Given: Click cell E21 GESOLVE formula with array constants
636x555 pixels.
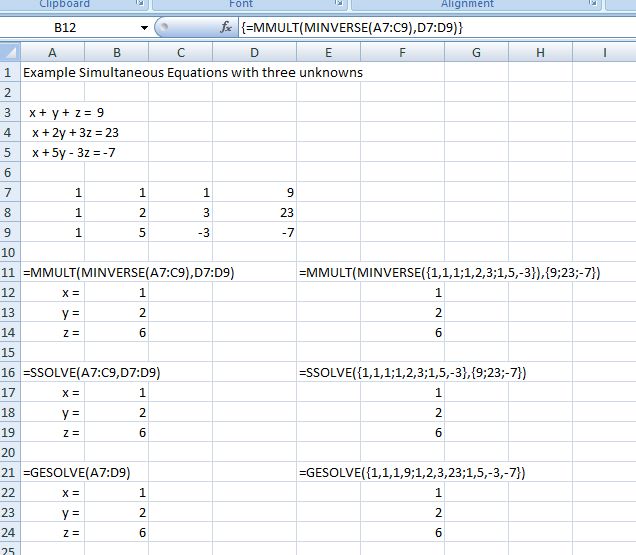Looking at the screenshot, I should click(412, 473).
